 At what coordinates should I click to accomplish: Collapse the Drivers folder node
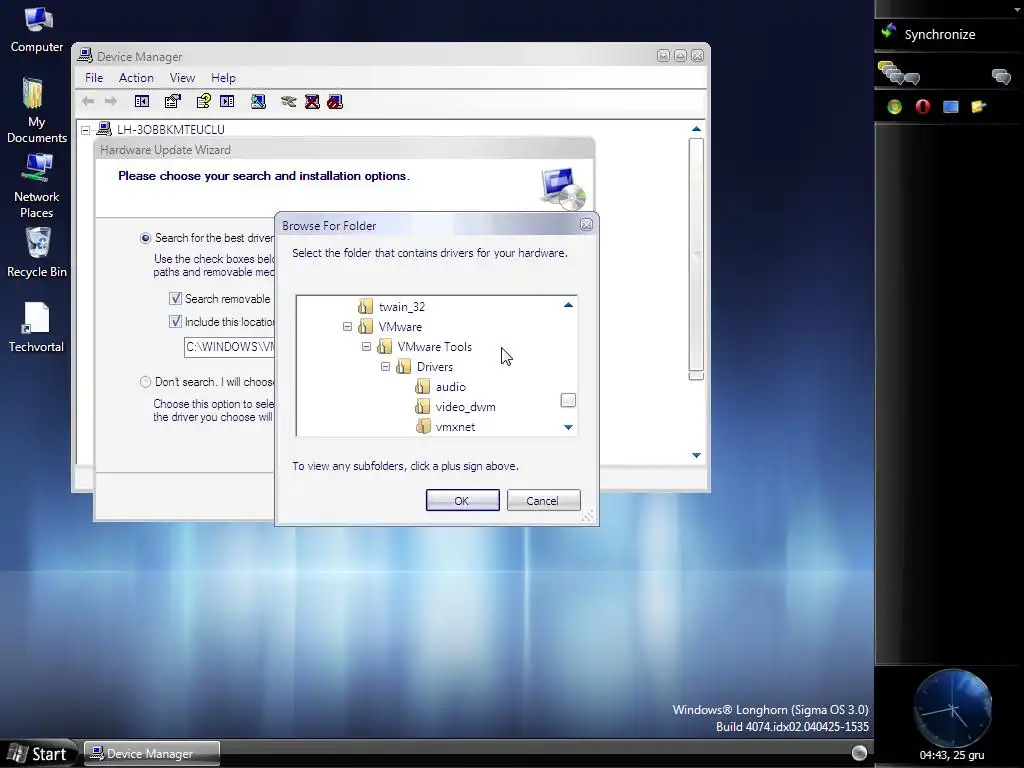click(385, 367)
